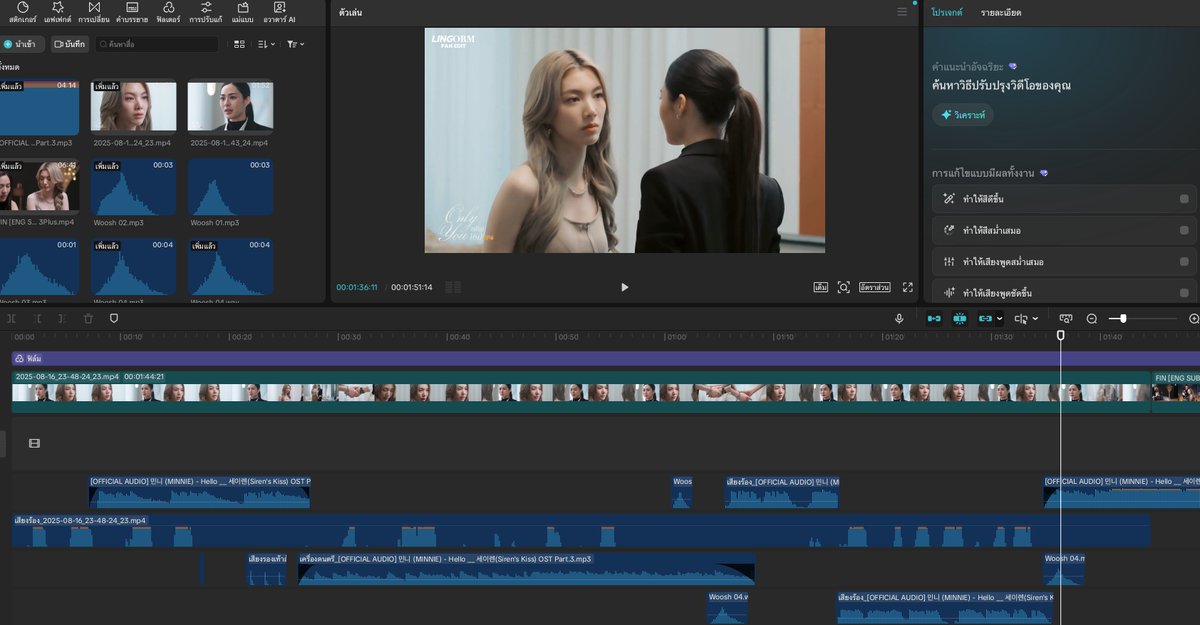The image size is (1200, 625).
Task: Click the Split clip tool in timeline toolbar
Action: (x=11, y=318)
